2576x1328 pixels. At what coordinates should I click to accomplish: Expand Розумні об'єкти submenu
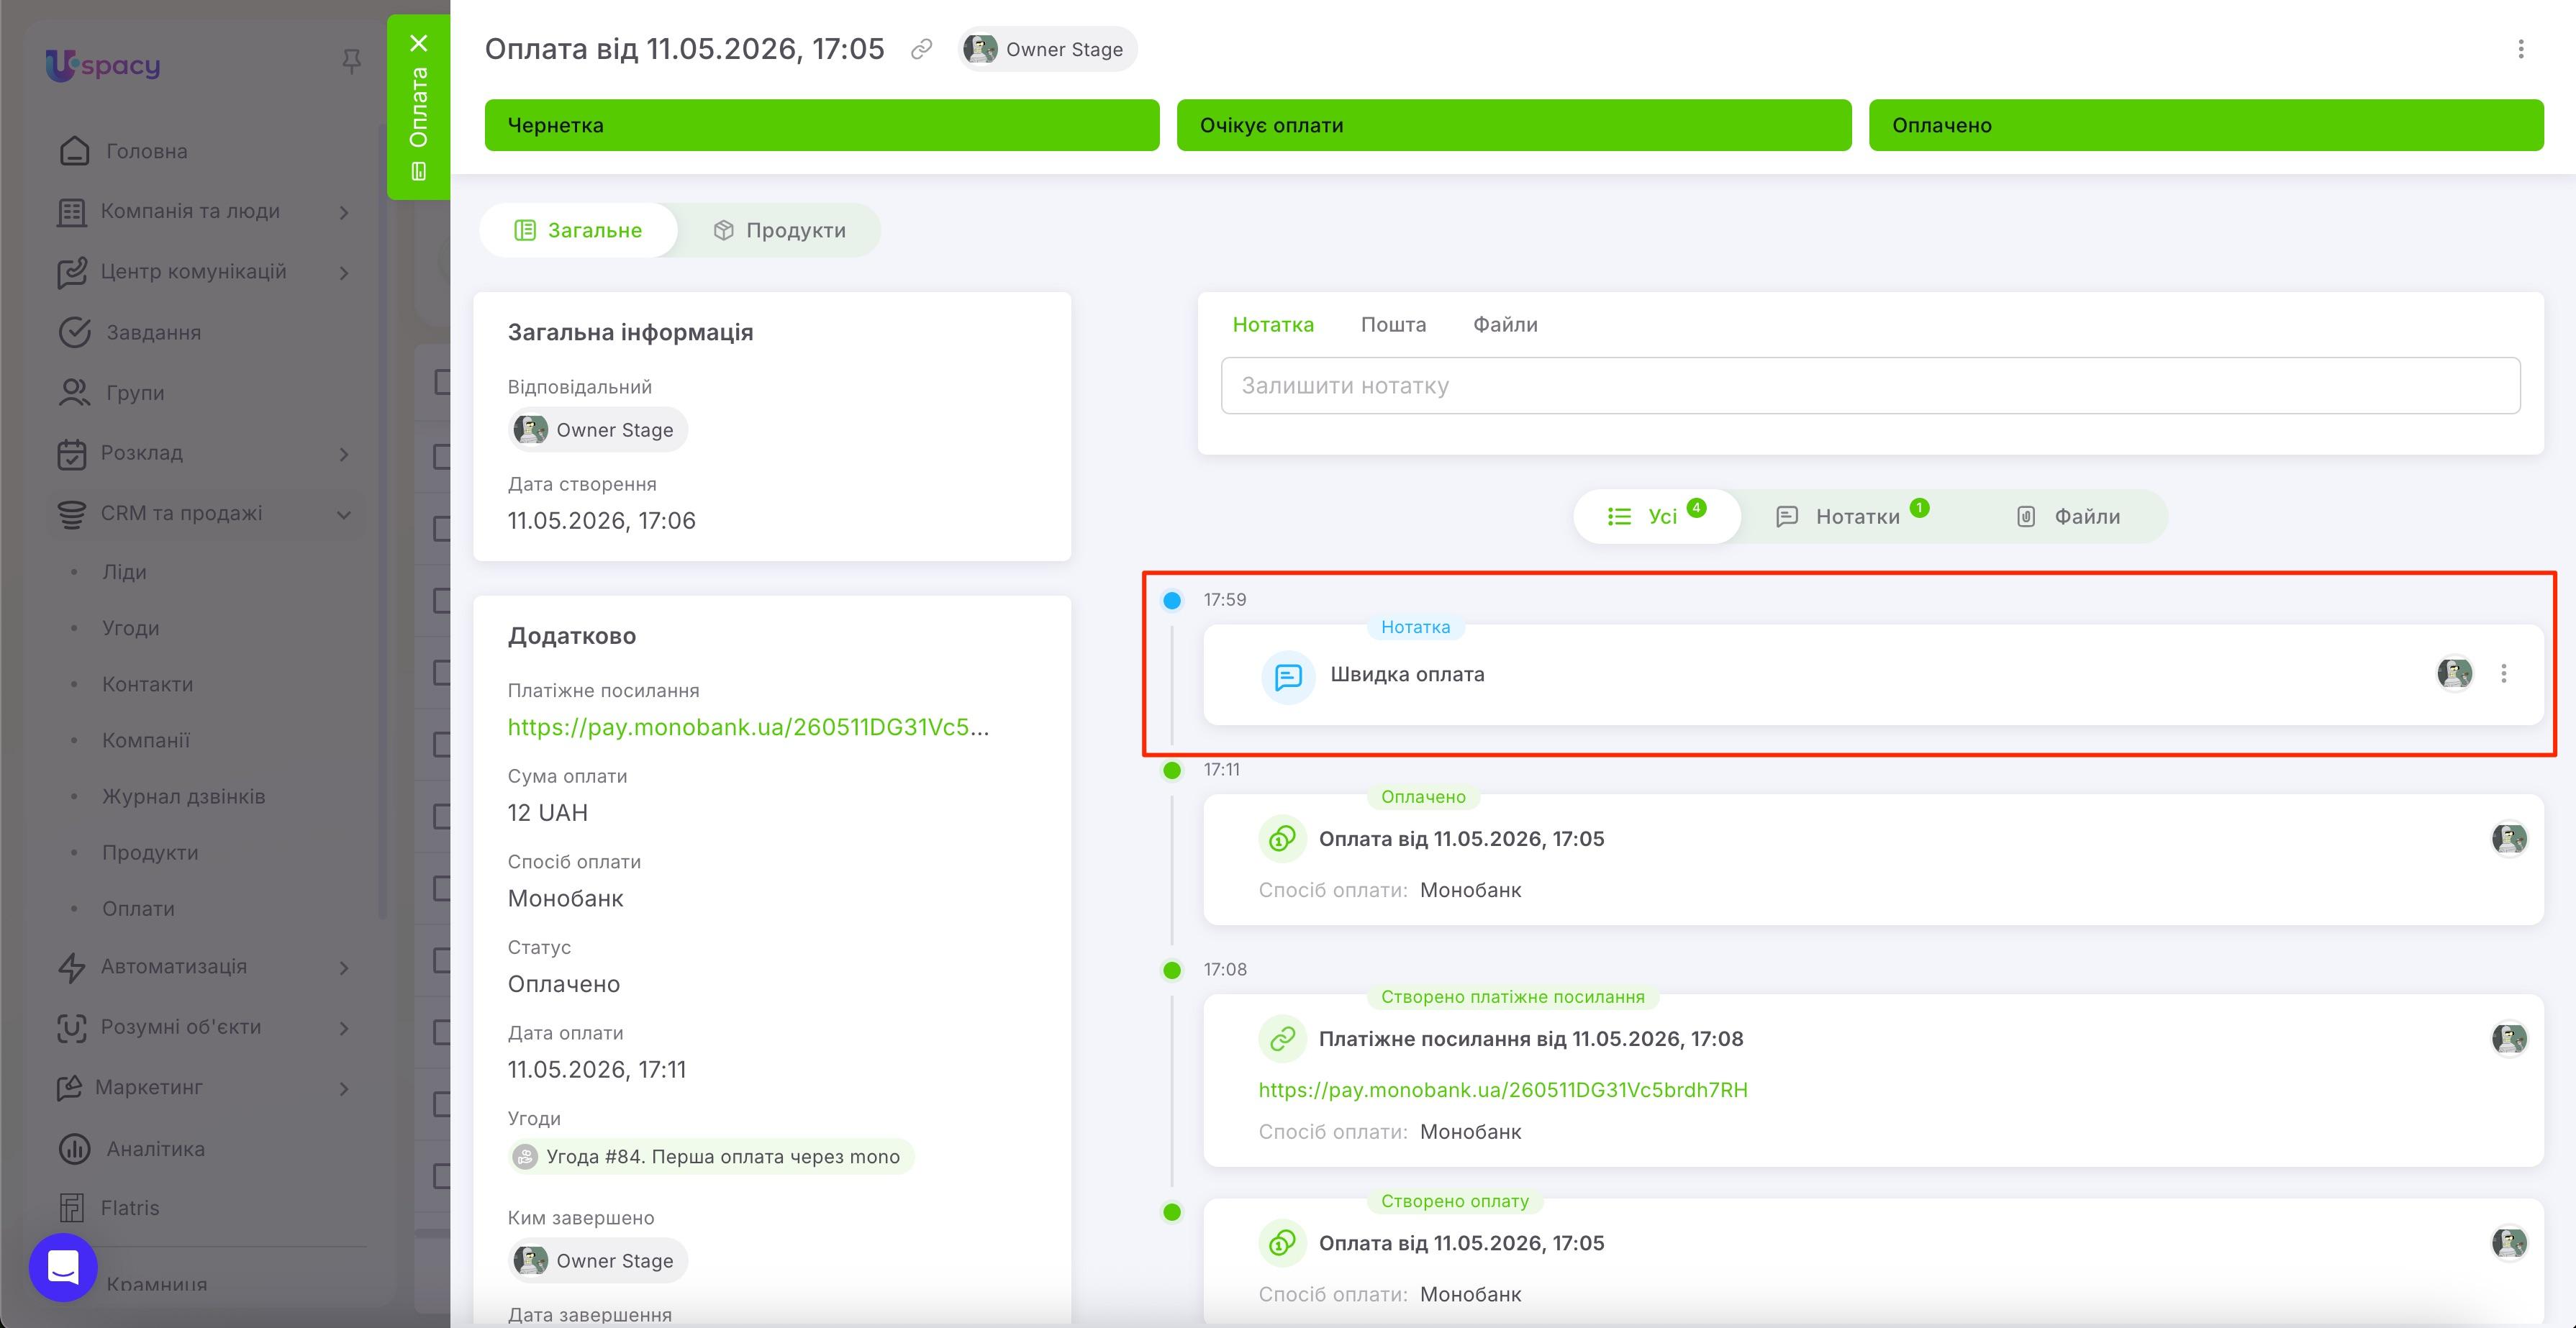(x=344, y=1028)
